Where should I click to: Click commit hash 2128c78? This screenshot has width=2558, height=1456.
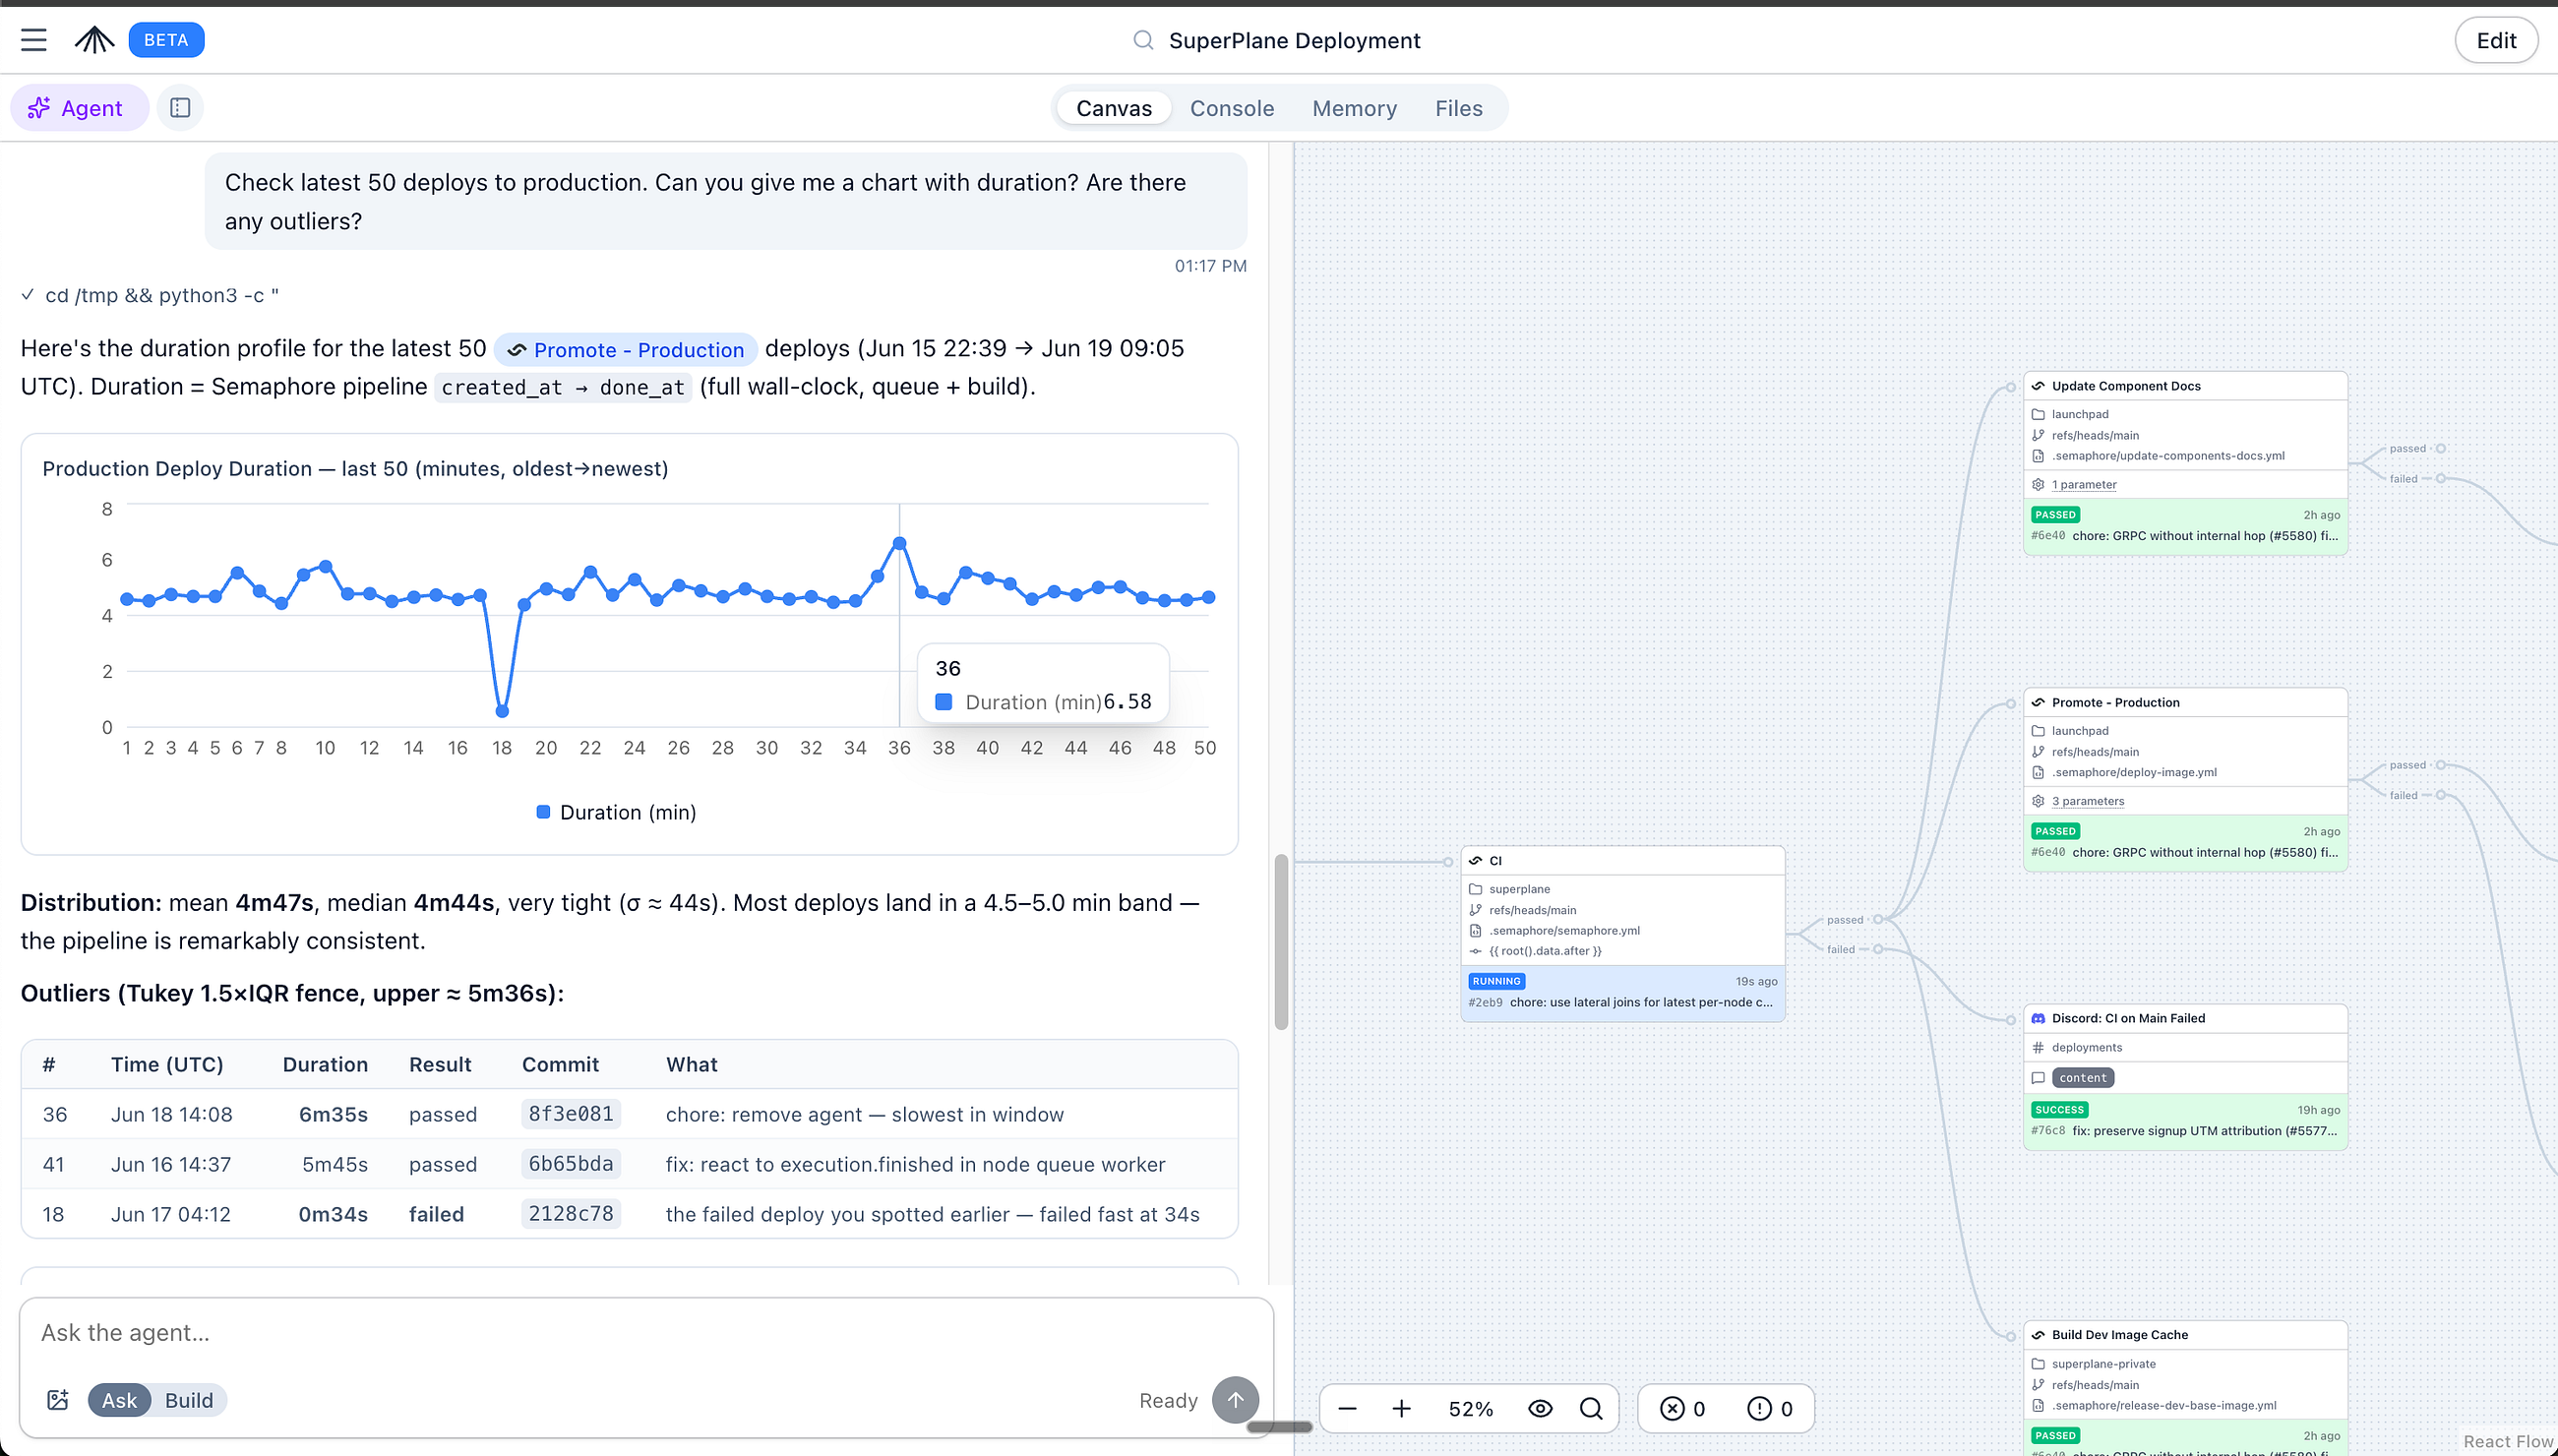571,1214
